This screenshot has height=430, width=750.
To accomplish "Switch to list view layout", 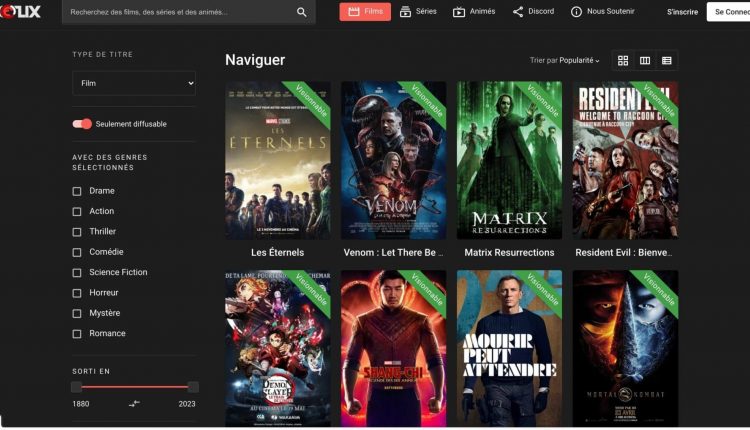I will pos(667,60).
